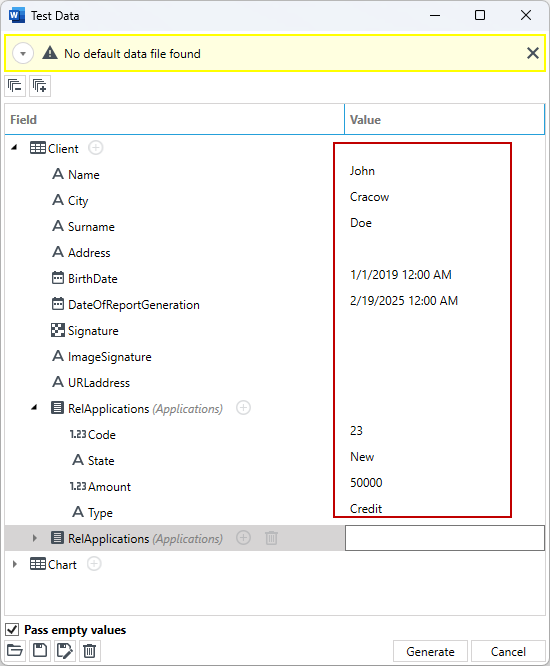
Task: Expand the highlighted RelApplications row
Action: point(35,538)
